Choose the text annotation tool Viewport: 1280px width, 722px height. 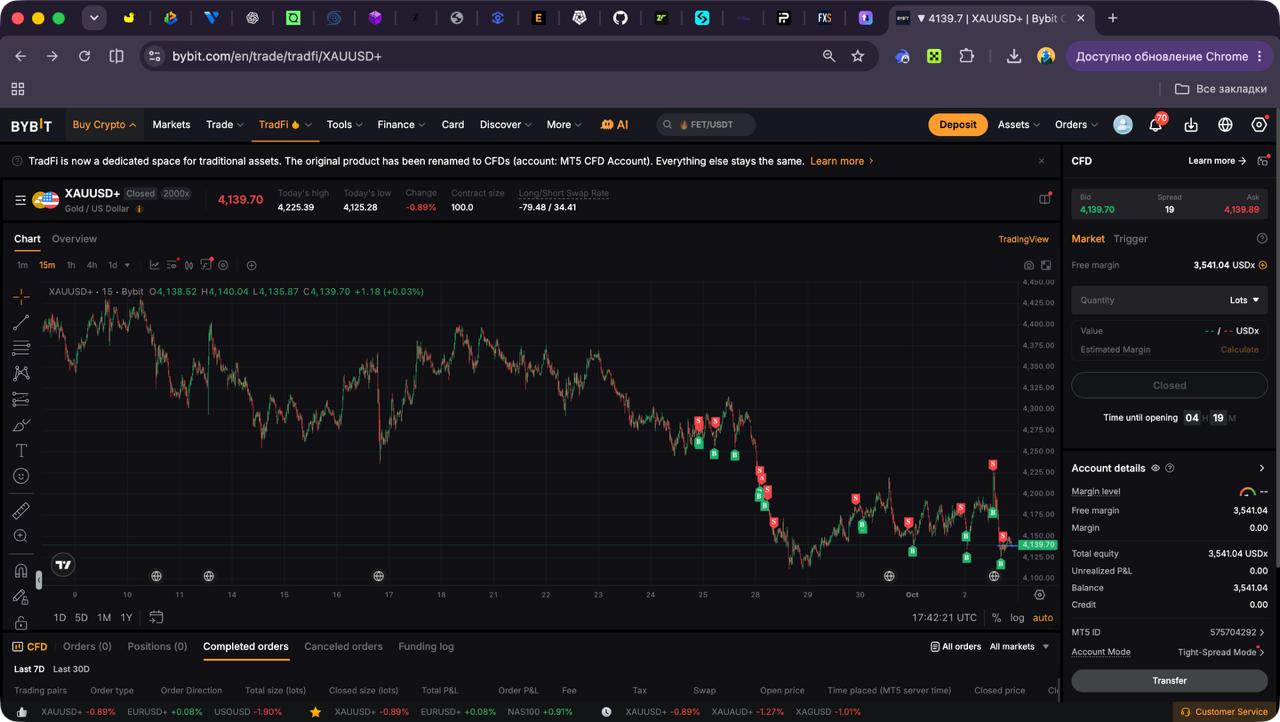point(21,451)
